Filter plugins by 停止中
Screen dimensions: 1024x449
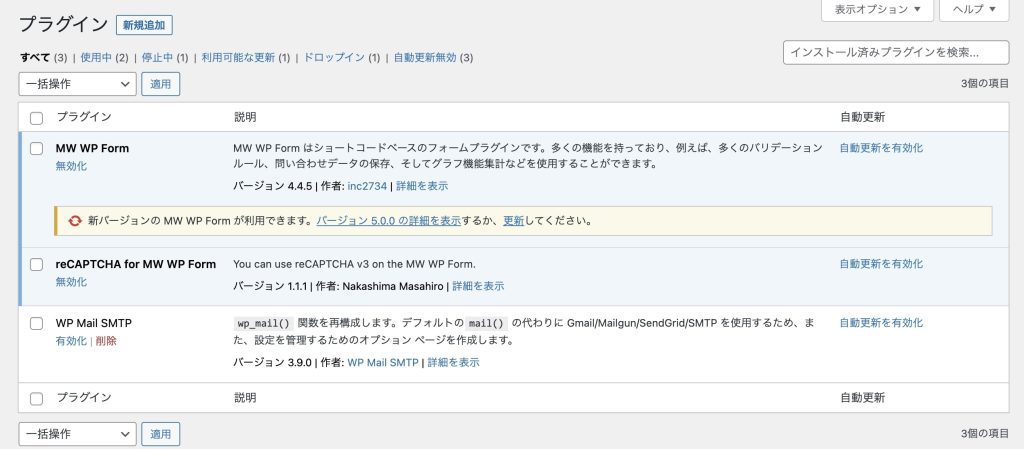pos(157,57)
